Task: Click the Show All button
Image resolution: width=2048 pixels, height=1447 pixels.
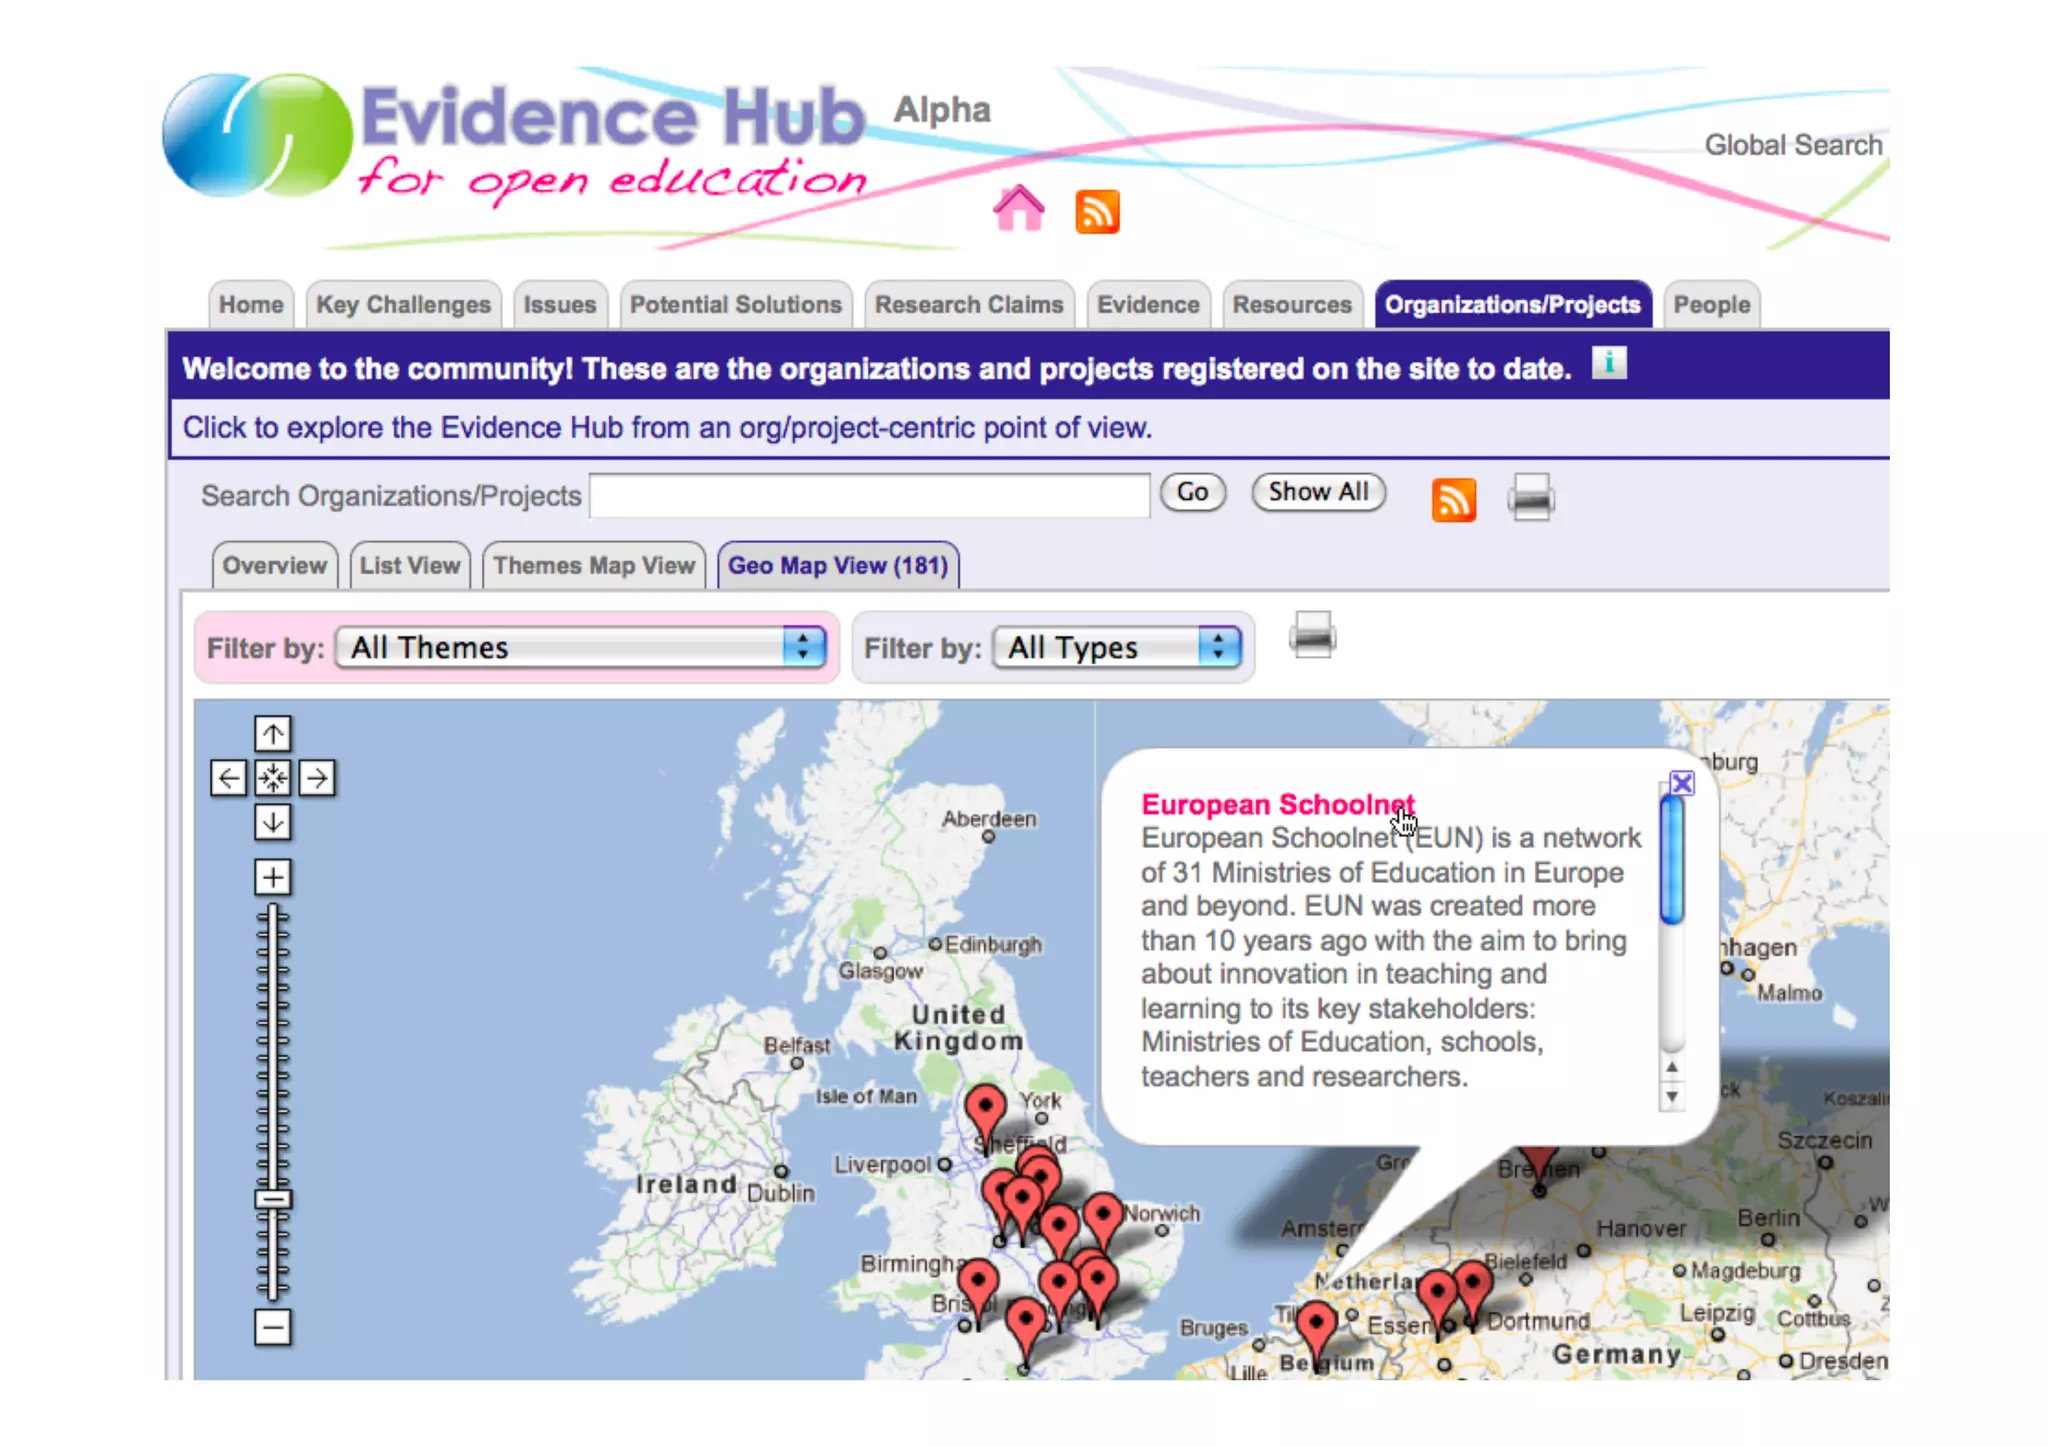Action: tap(1318, 492)
